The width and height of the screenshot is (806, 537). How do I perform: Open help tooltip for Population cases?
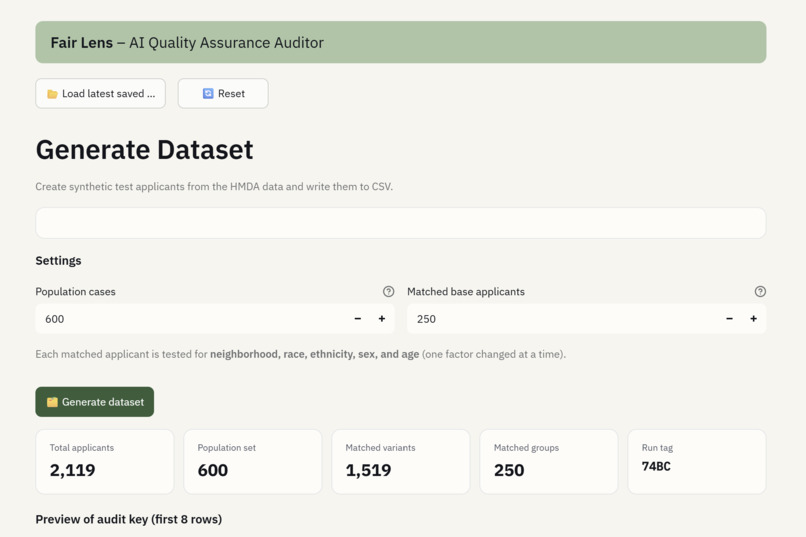coord(389,291)
